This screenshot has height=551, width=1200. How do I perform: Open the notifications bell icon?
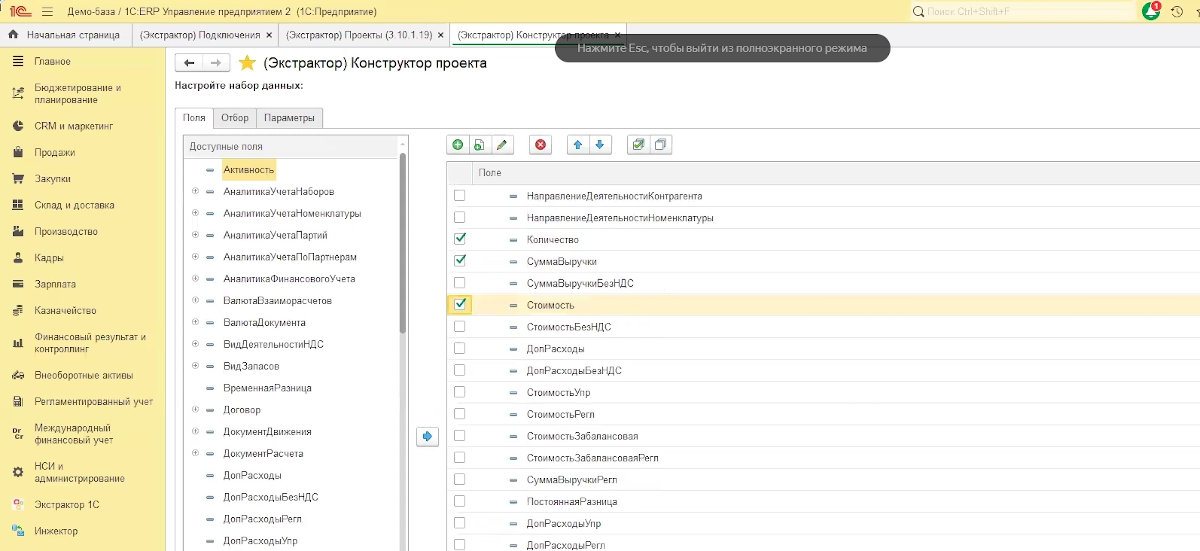[x=1151, y=11]
